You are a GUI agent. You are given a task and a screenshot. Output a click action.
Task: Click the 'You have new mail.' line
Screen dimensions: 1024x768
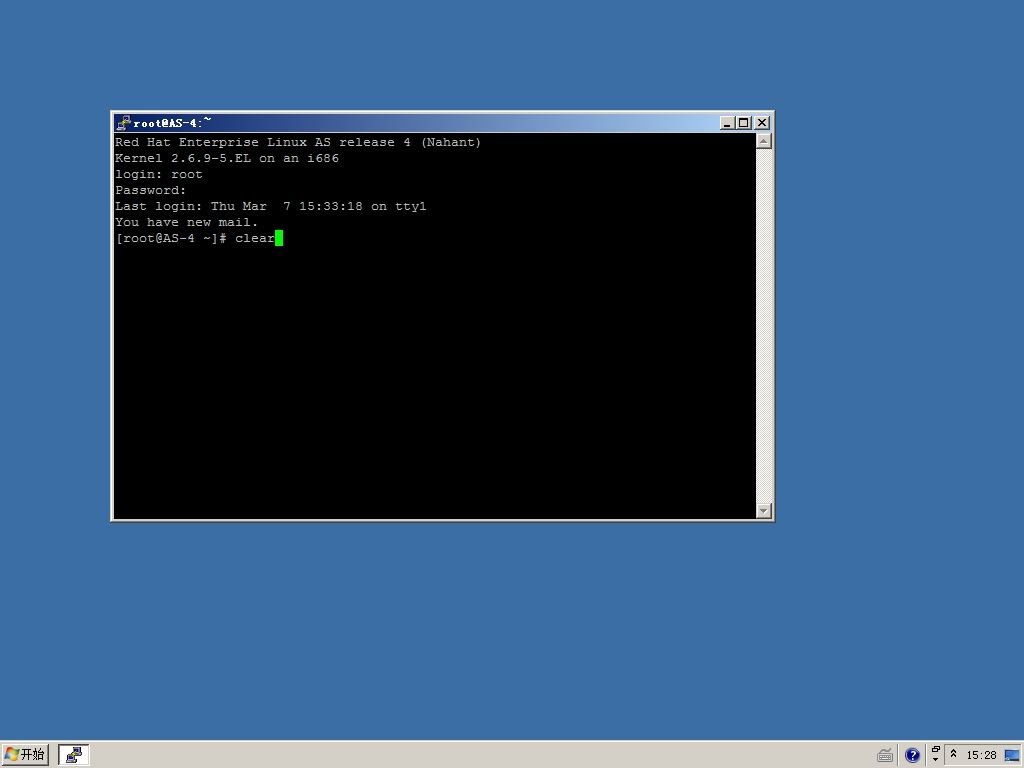[x=186, y=222]
